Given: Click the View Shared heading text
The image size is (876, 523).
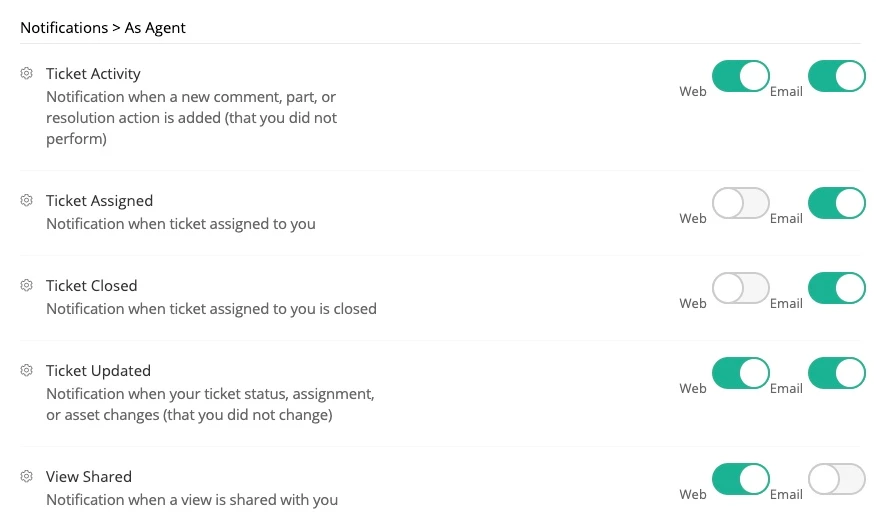Looking at the screenshot, I should (89, 477).
